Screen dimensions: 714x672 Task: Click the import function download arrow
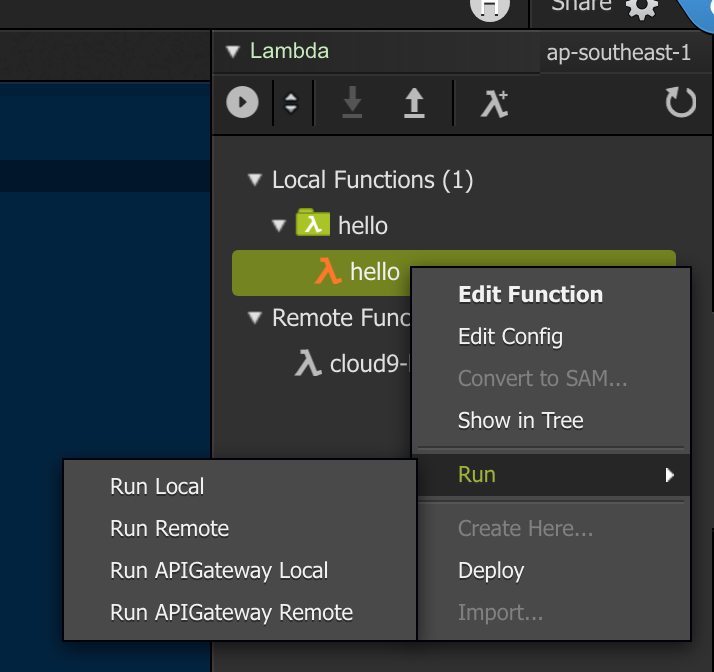coord(352,103)
